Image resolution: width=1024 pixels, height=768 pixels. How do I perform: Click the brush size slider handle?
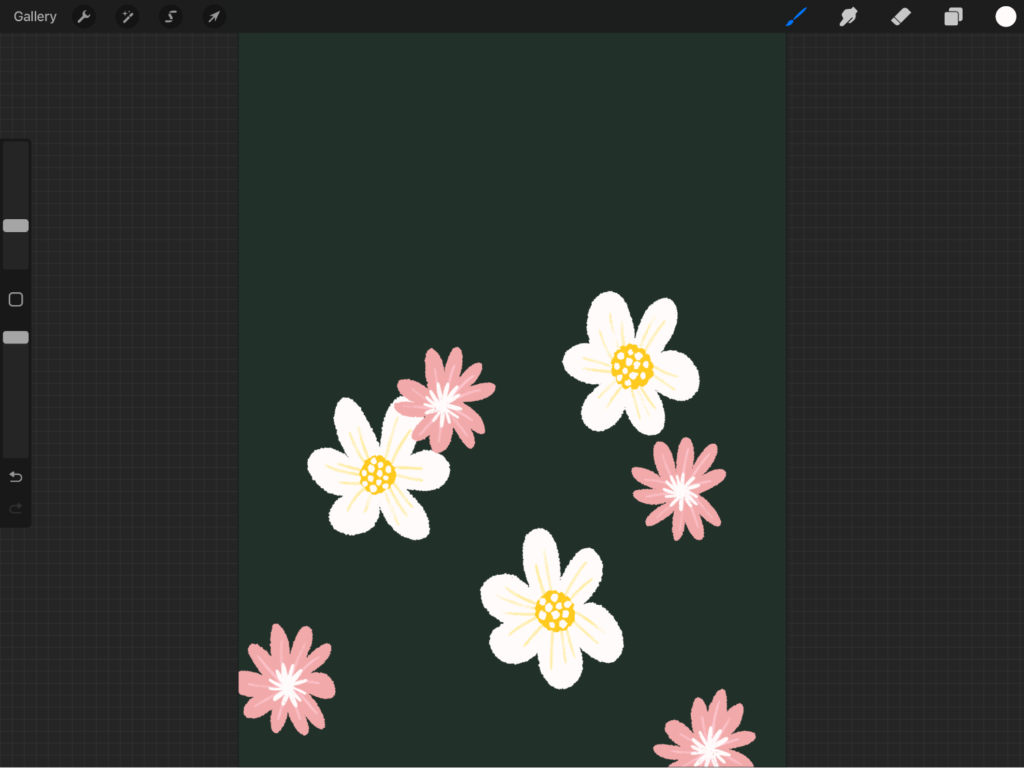click(16, 226)
